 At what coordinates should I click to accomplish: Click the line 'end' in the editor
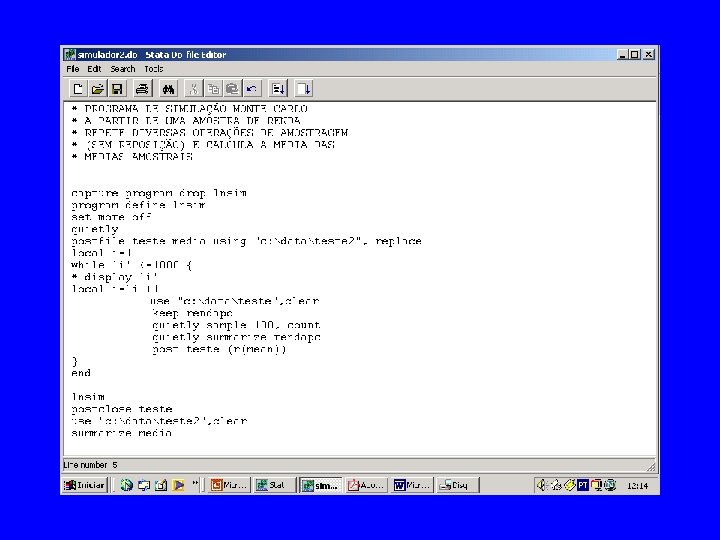tap(81, 373)
